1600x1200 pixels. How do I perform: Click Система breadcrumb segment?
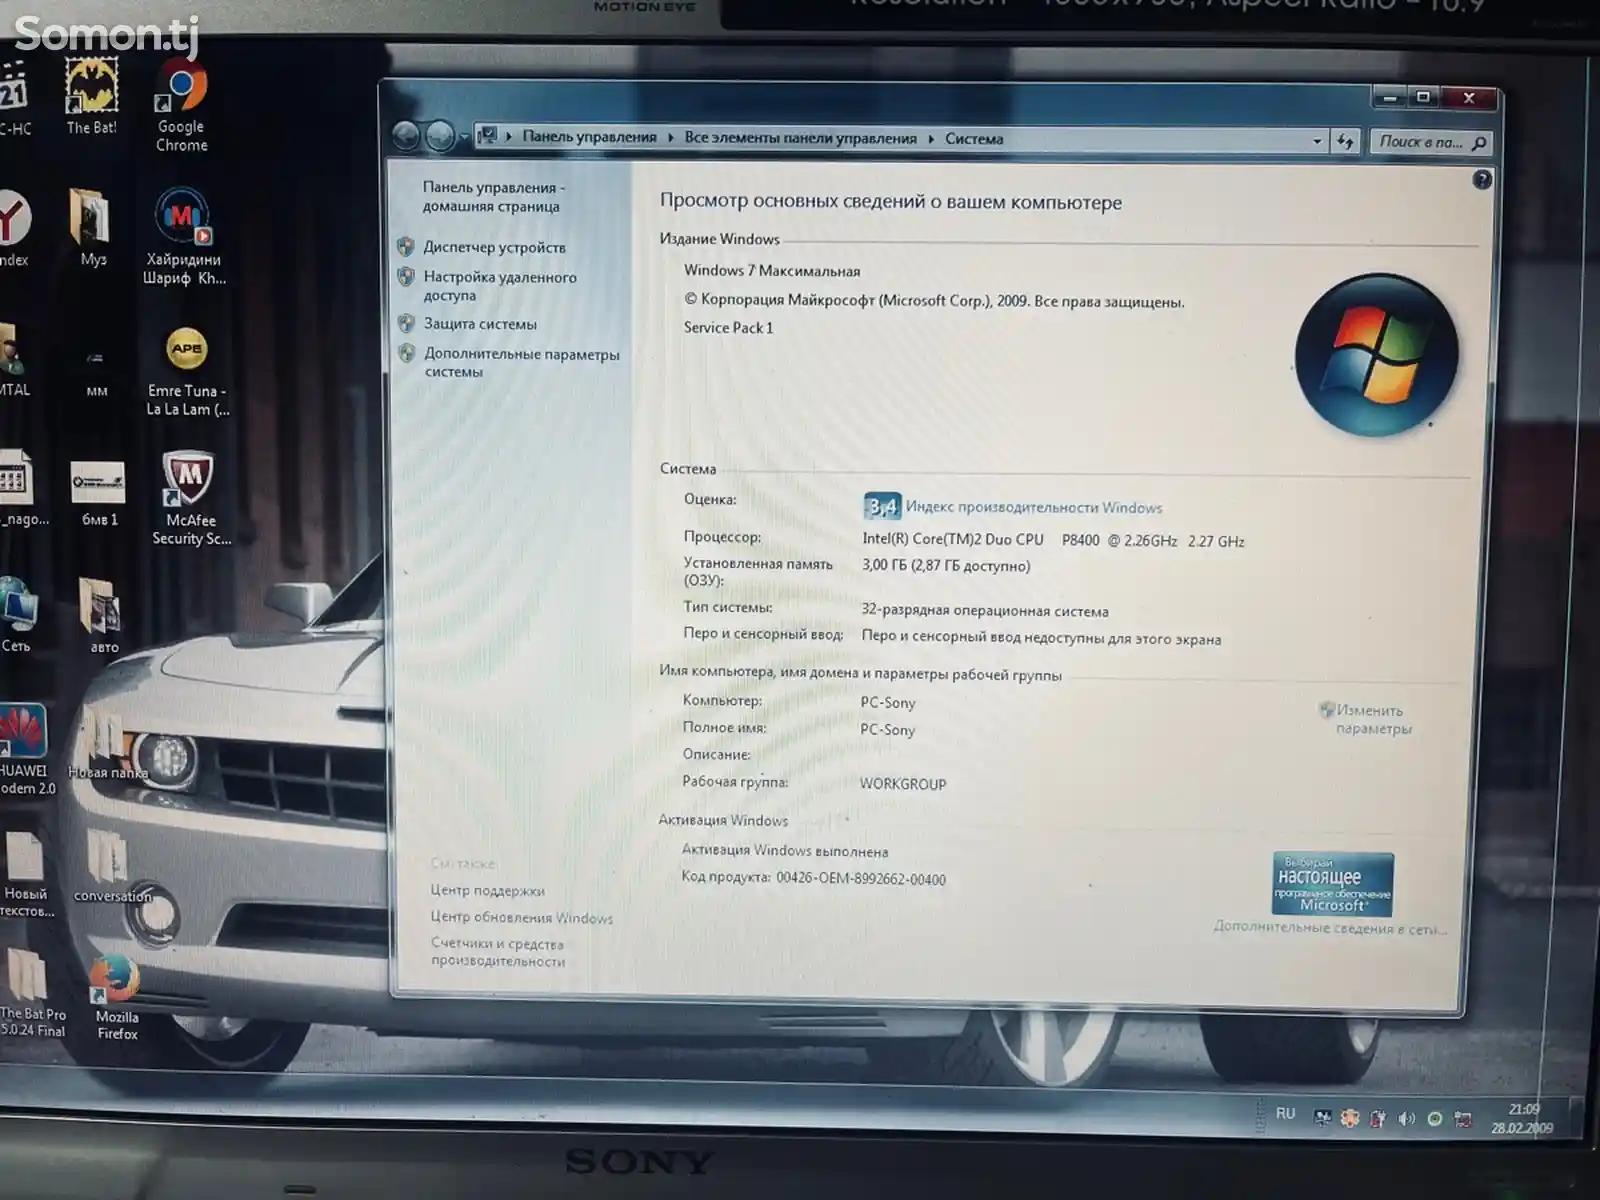click(x=974, y=139)
